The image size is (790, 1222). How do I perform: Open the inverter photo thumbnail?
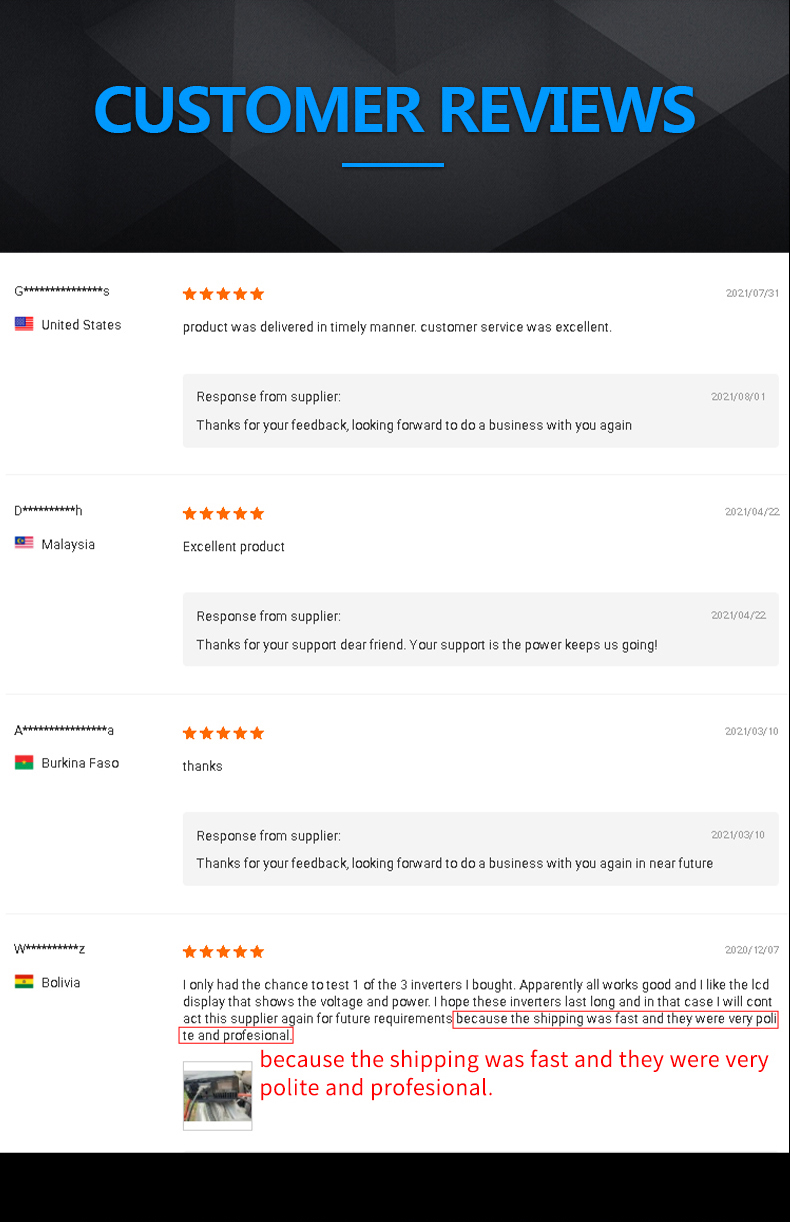point(217,1096)
